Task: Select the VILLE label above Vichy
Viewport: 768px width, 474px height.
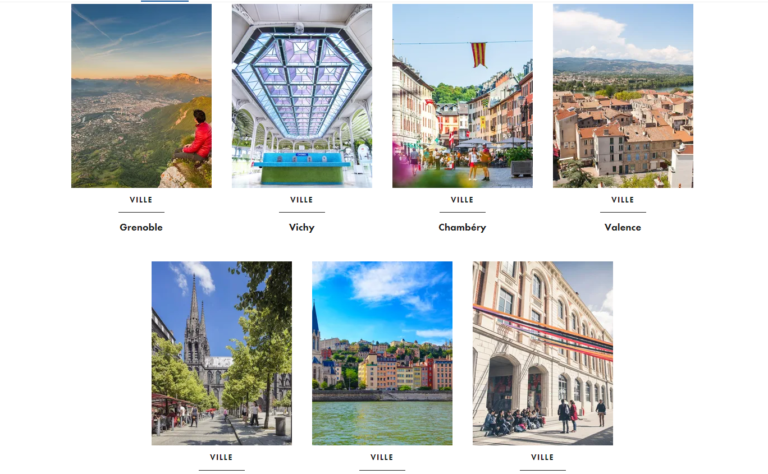Action: pyautogui.click(x=302, y=200)
